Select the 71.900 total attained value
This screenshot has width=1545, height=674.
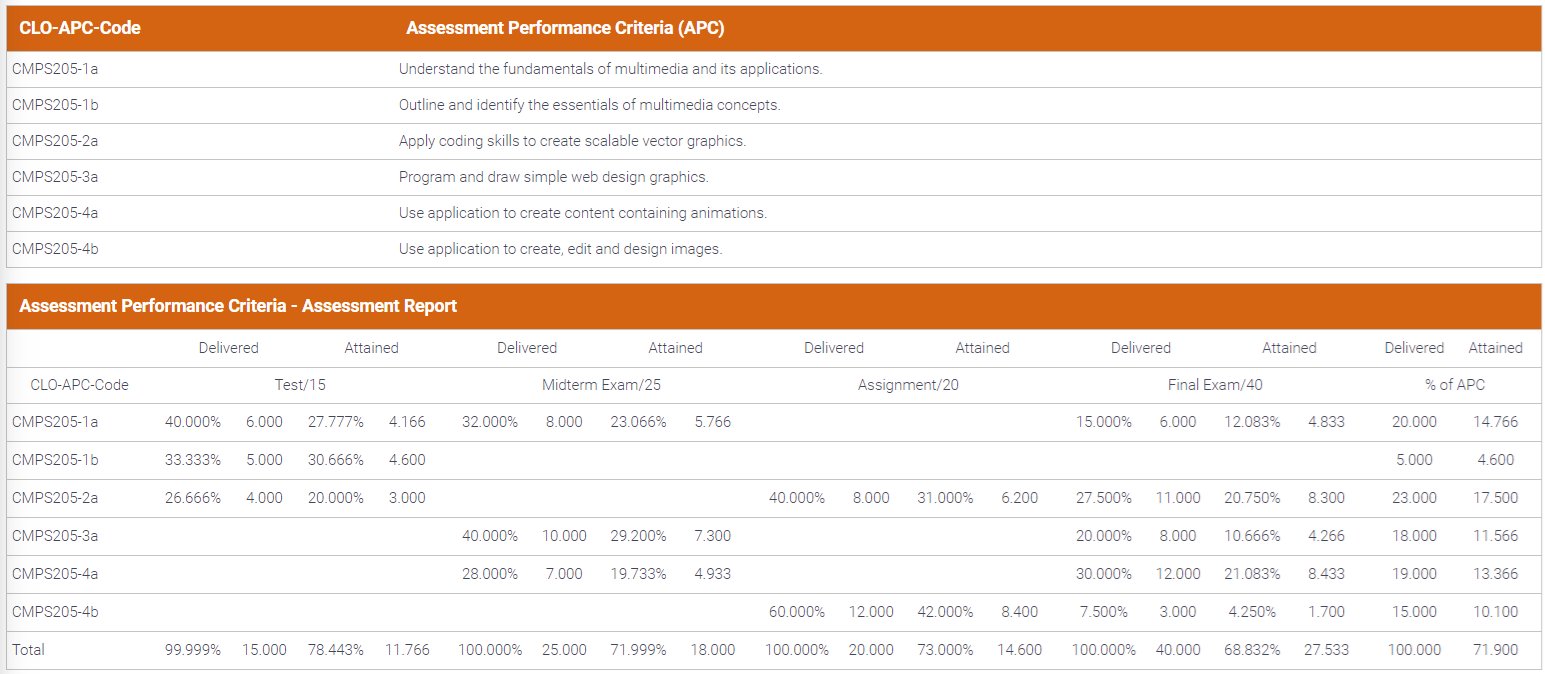point(1495,650)
